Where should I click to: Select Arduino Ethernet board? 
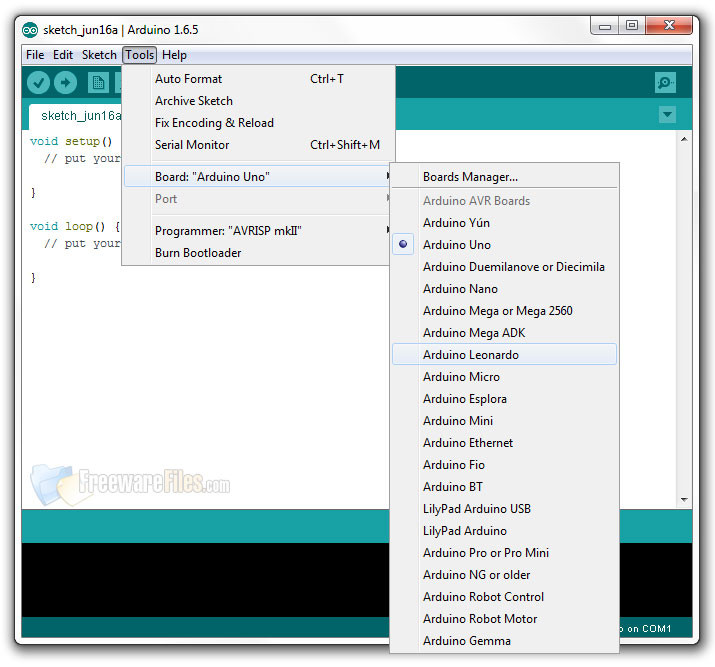coord(504,443)
